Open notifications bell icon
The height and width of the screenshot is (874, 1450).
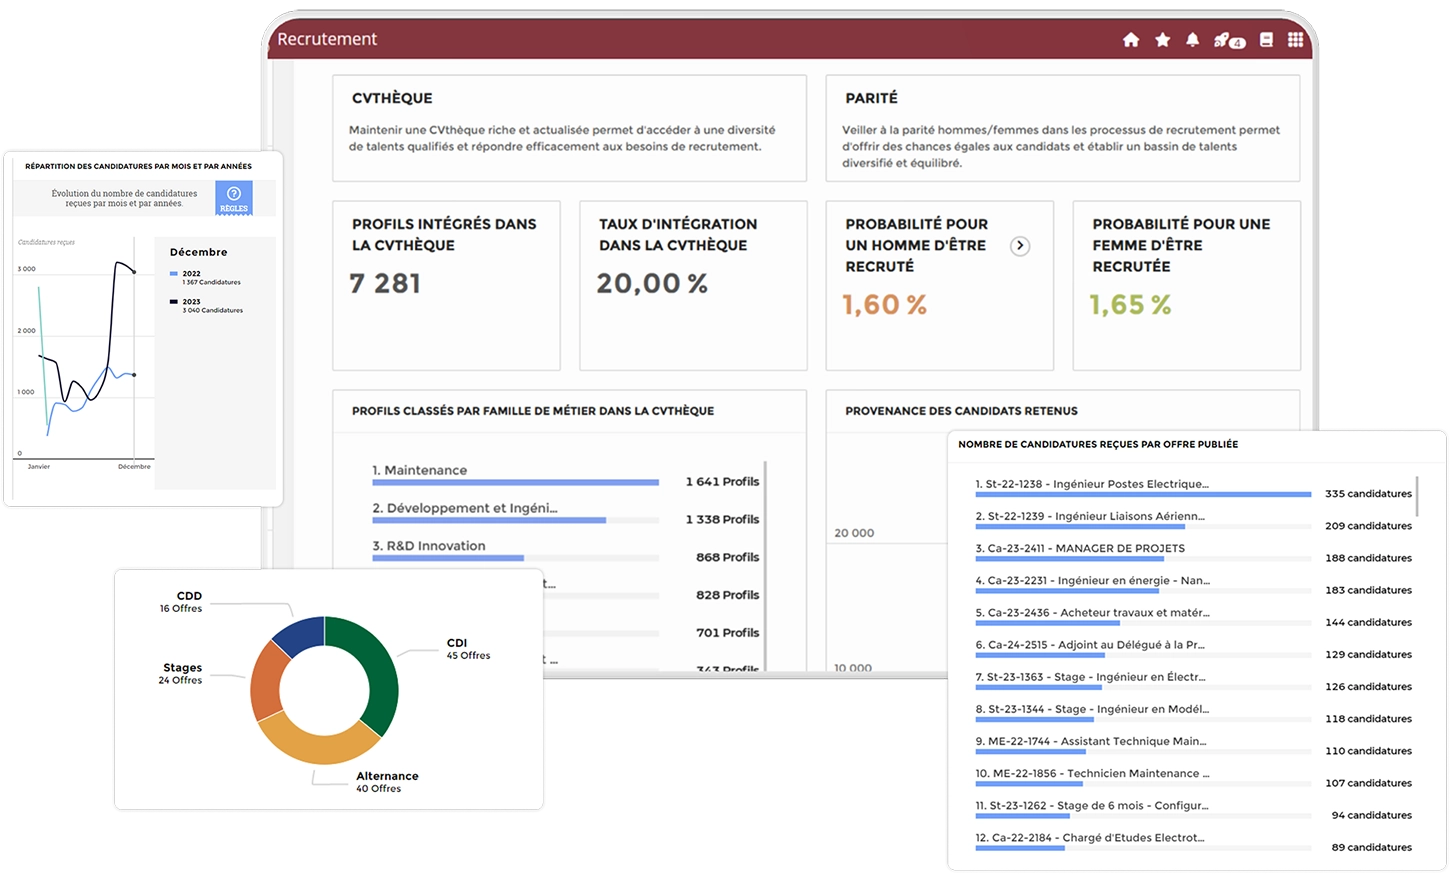click(1192, 40)
